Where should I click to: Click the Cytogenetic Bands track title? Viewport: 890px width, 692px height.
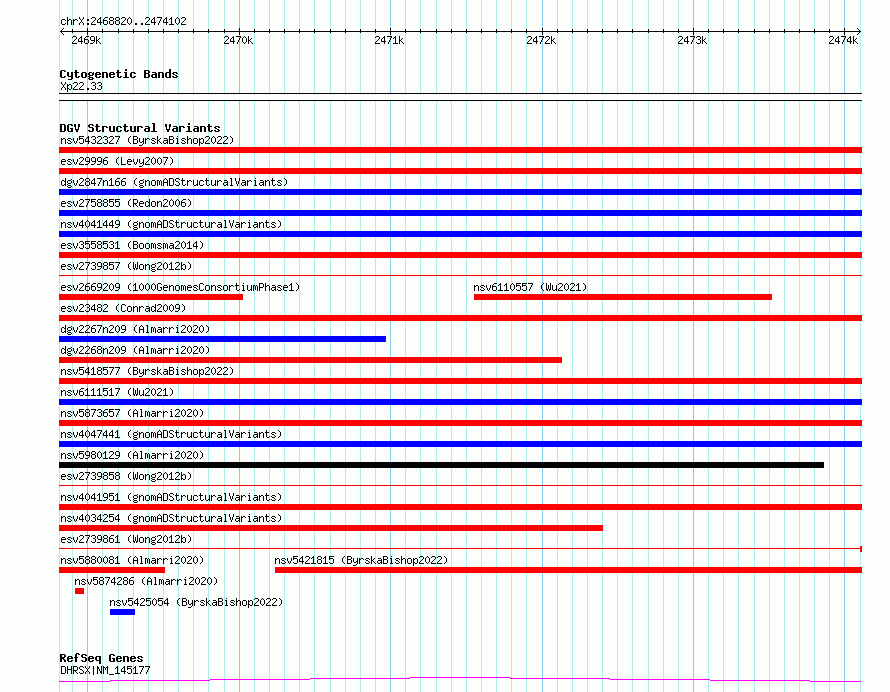point(119,74)
